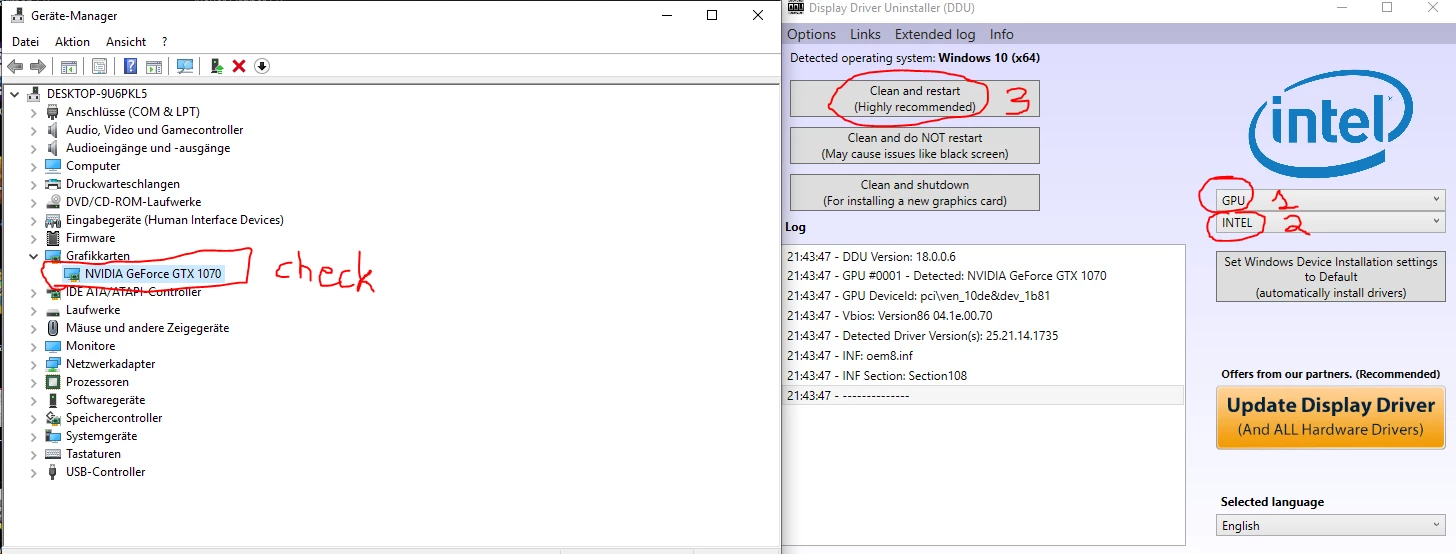The image size is (1456, 554).
Task: Click the Geräte-Manager title bar icon
Action: click(x=17, y=16)
